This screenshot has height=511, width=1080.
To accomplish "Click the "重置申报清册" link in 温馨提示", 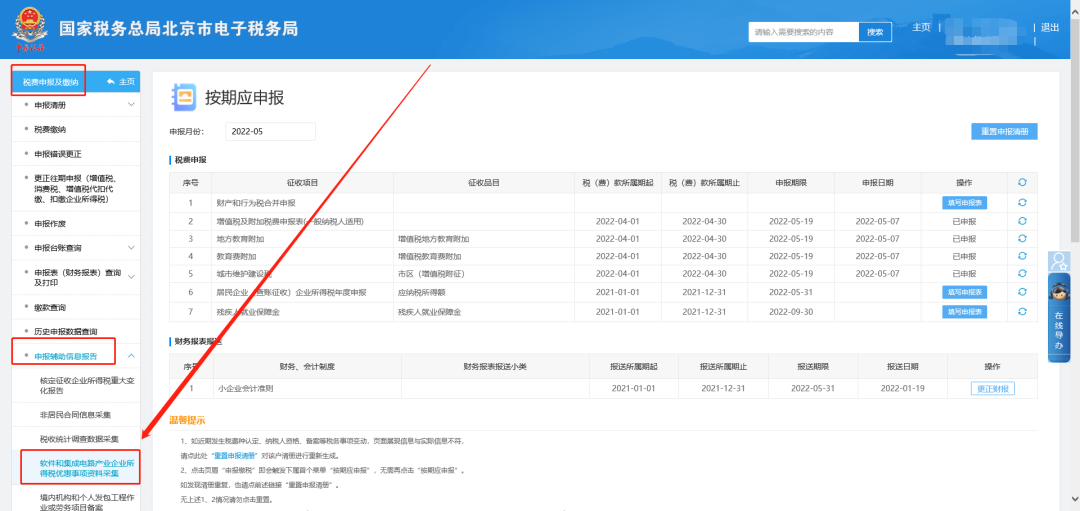I will [x=234, y=456].
